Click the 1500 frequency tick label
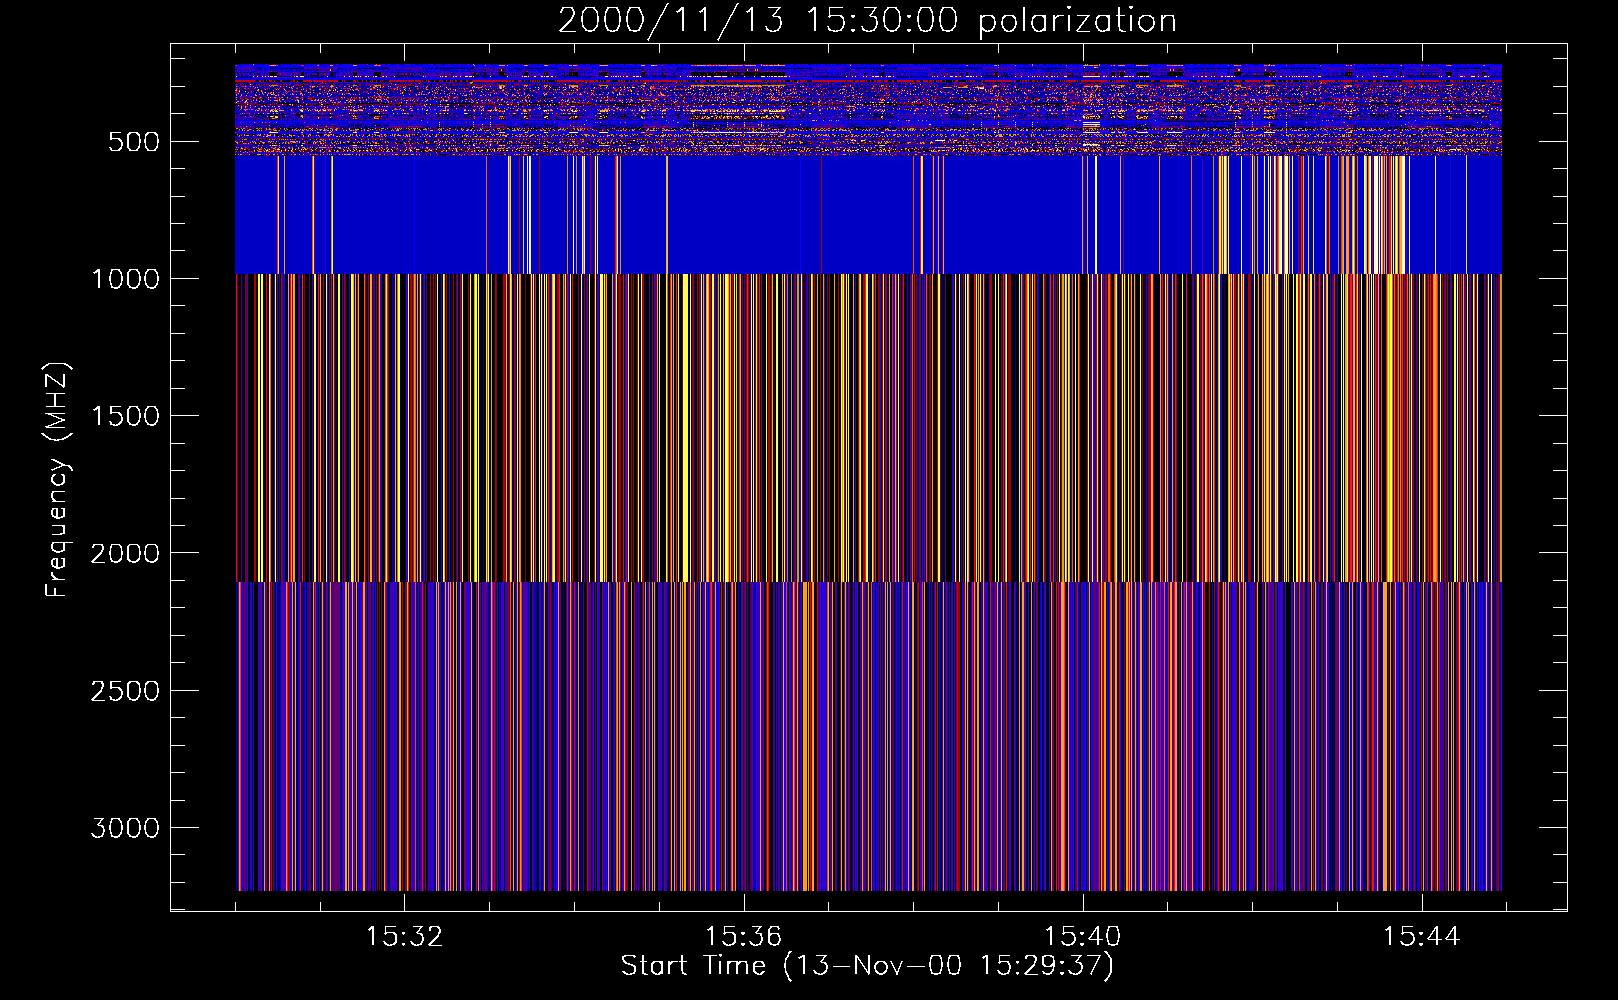The image size is (1618, 1000). (x=125, y=416)
